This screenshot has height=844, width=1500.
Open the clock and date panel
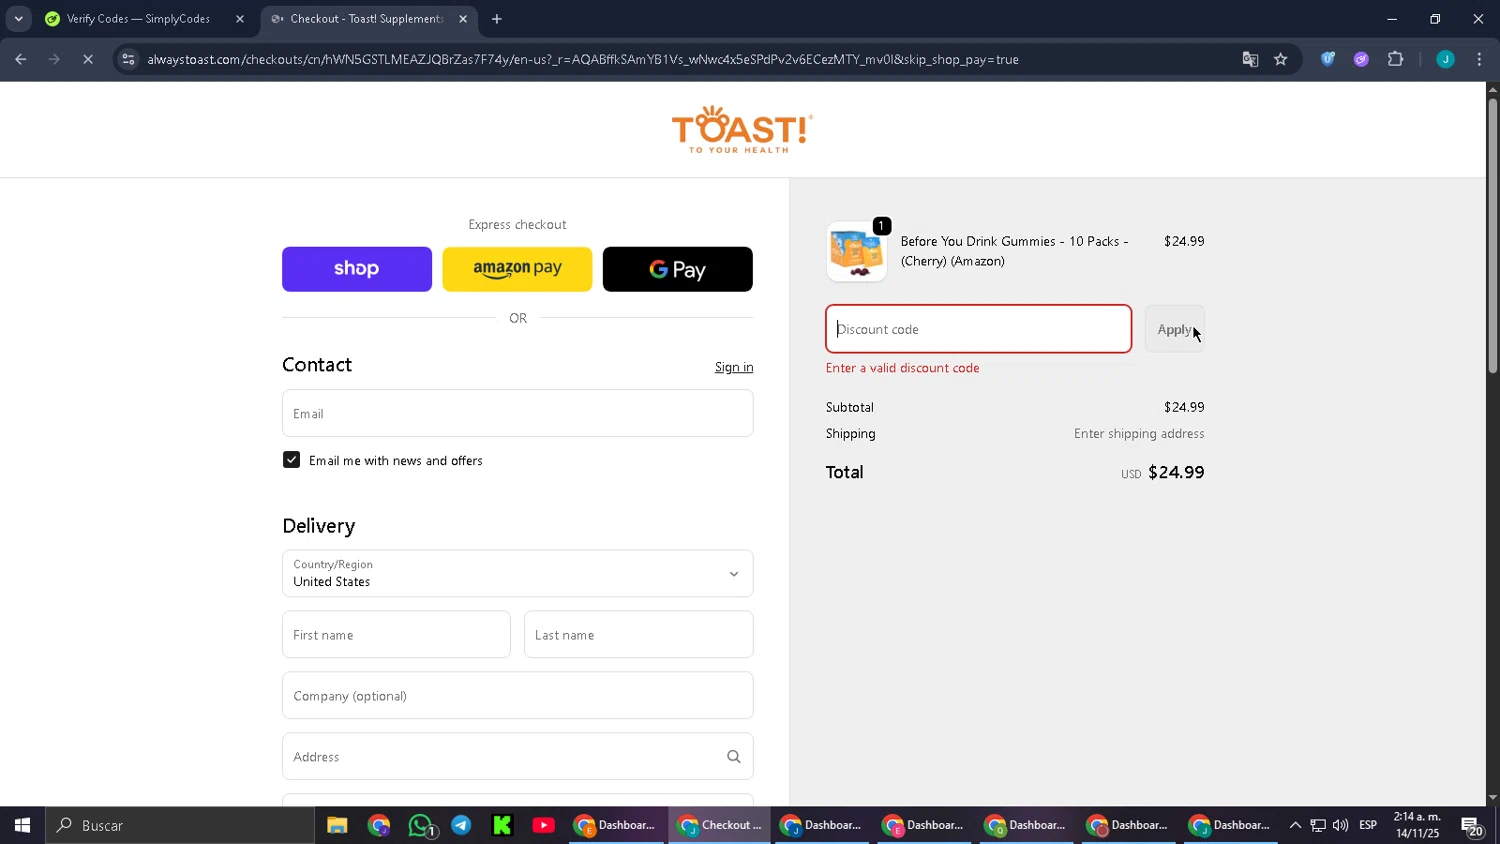(x=1417, y=825)
